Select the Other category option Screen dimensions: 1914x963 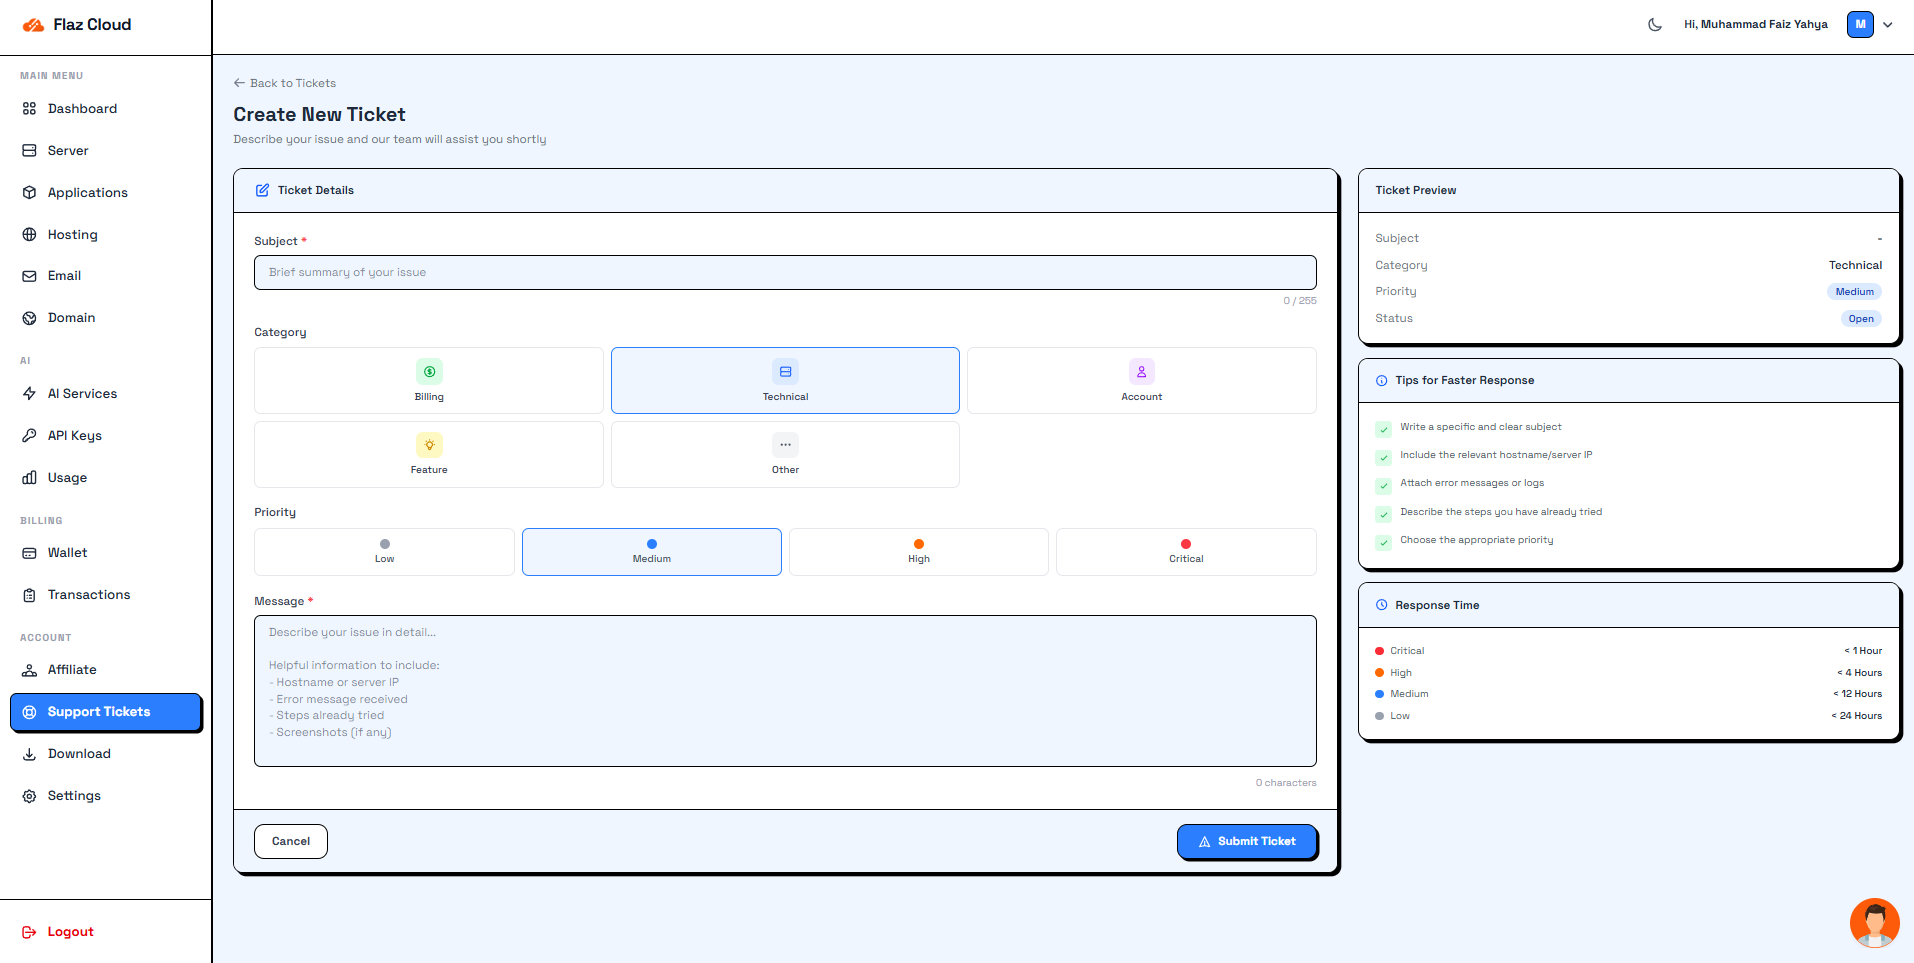pyautogui.click(x=785, y=454)
